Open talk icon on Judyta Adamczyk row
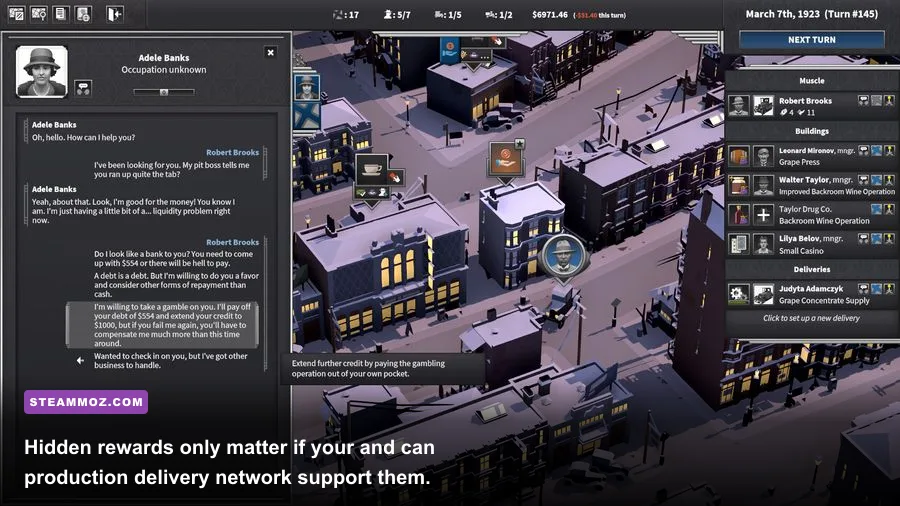The image size is (900, 506). 863,289
